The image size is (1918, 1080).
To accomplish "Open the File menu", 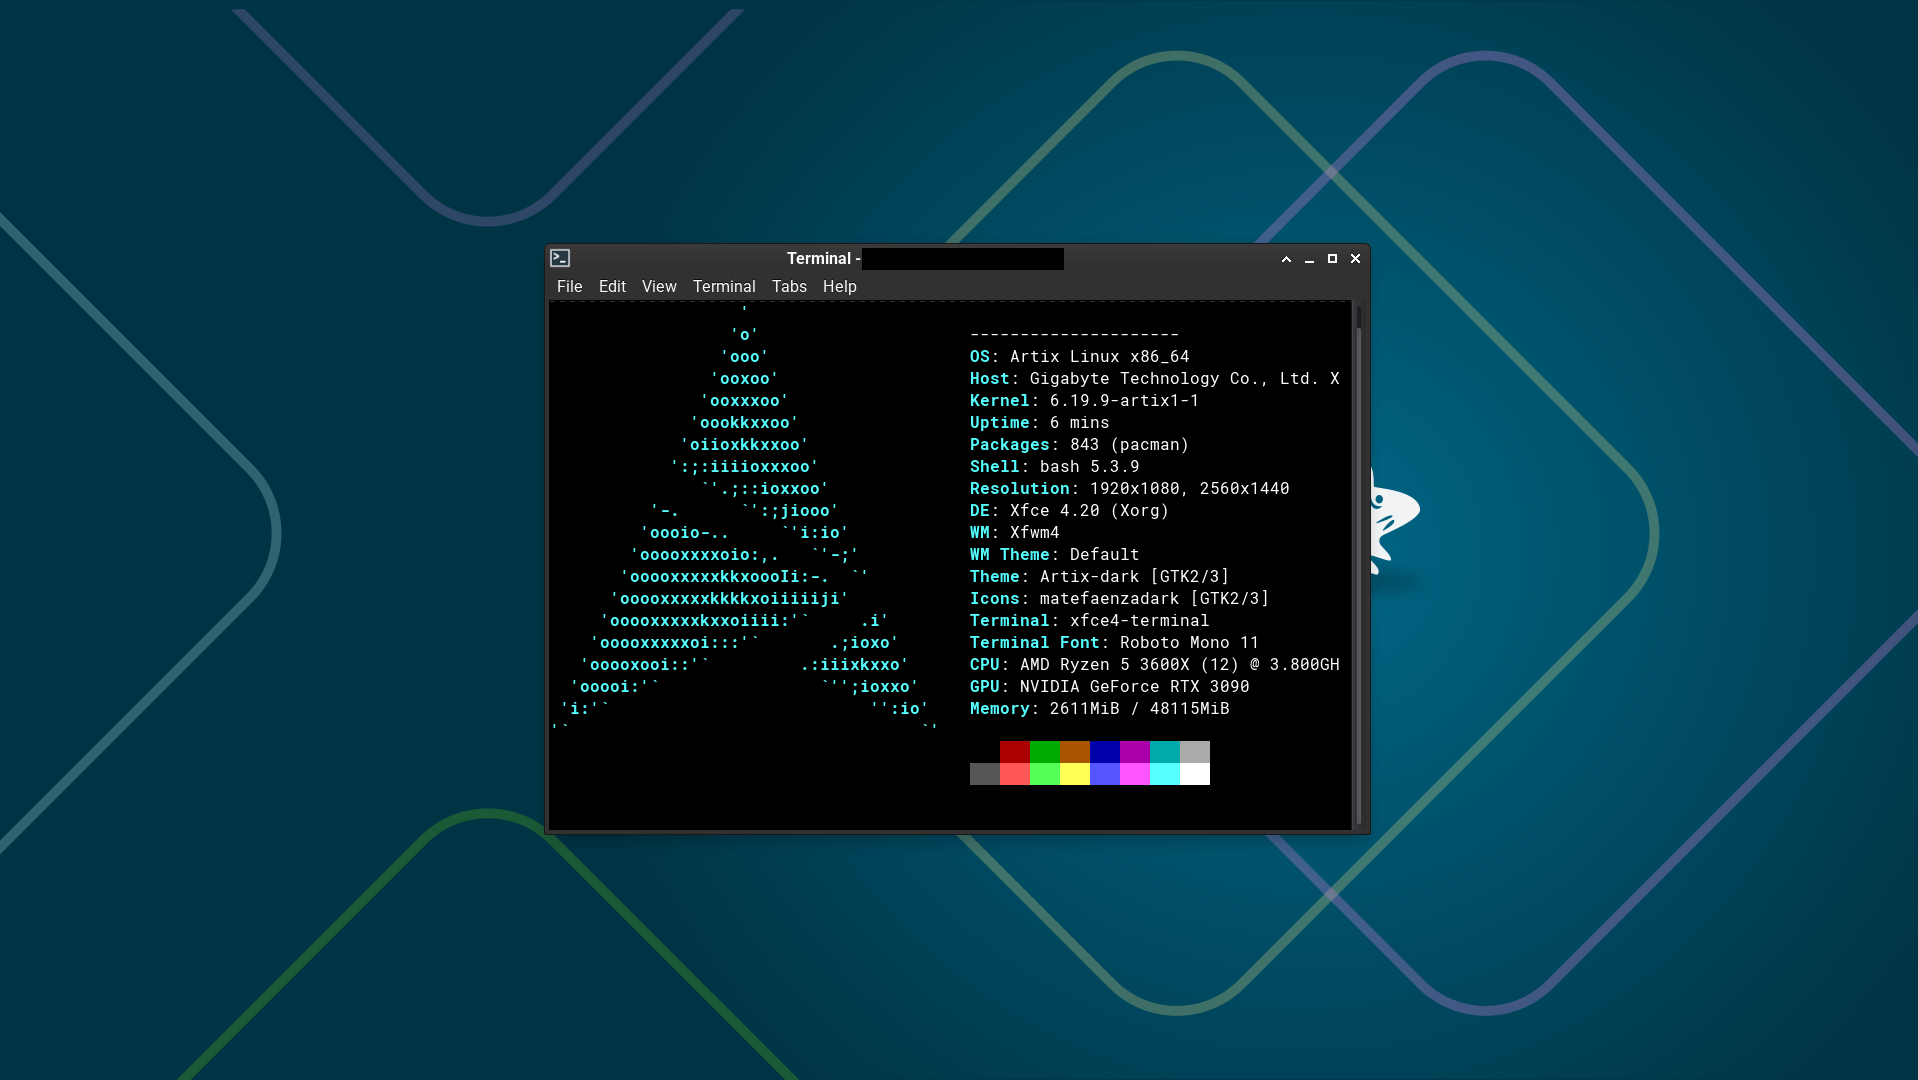I will click(570, 286).
